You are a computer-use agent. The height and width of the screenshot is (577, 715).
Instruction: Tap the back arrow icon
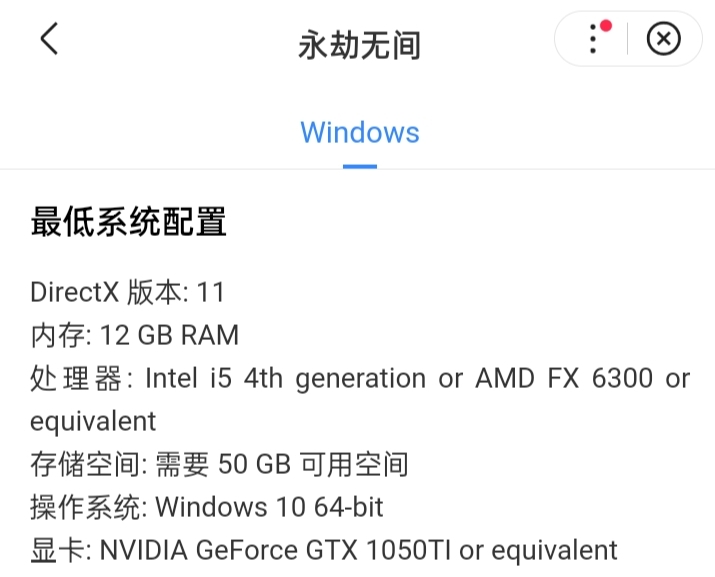point(49,39)
